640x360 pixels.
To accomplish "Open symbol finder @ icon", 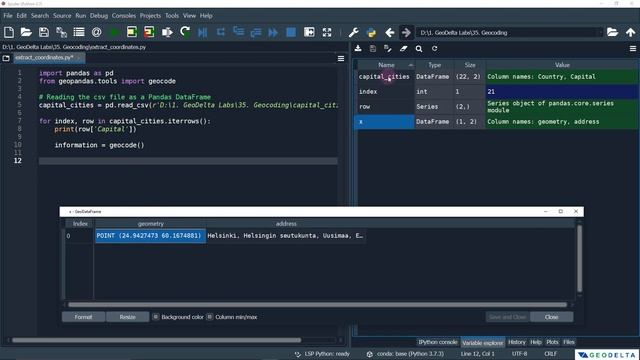I will [97, 32].
